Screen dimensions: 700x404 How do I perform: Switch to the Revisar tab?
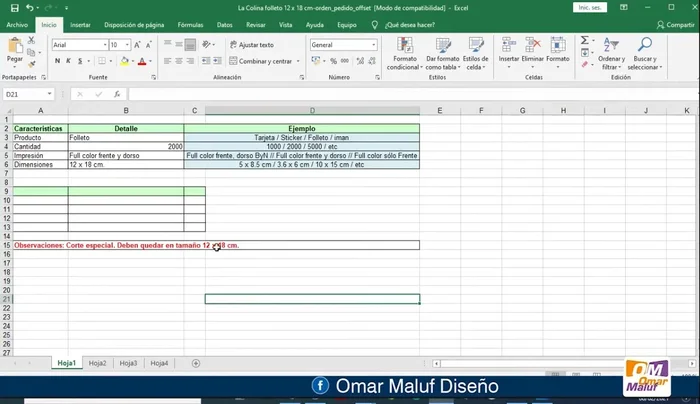256,25
